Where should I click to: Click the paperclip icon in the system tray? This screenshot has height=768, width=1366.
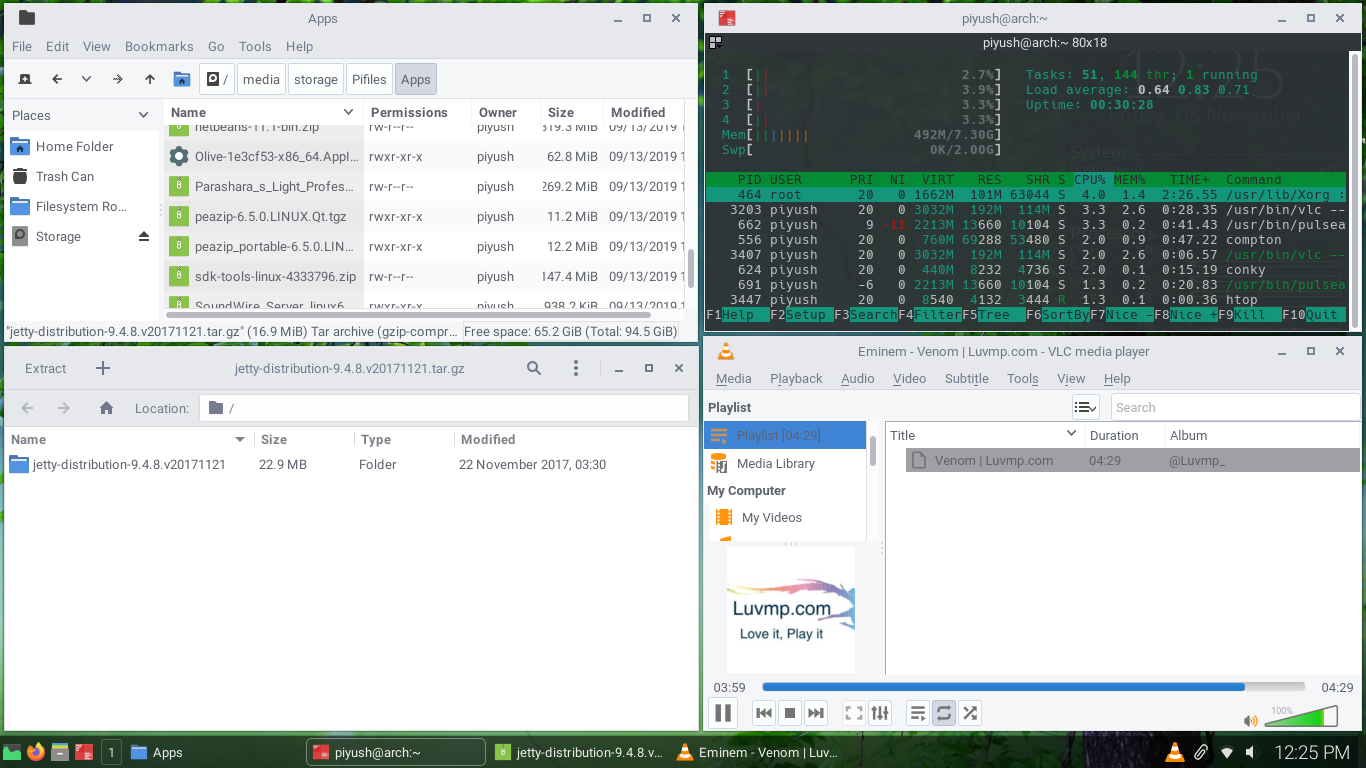[x=1201, y=752]
